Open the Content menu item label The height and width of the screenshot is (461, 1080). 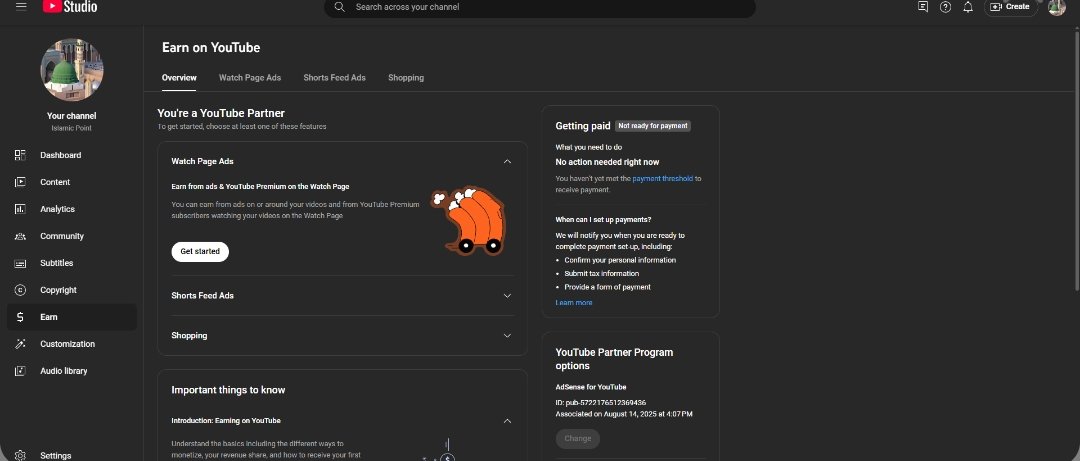click(x=55, y=182)
